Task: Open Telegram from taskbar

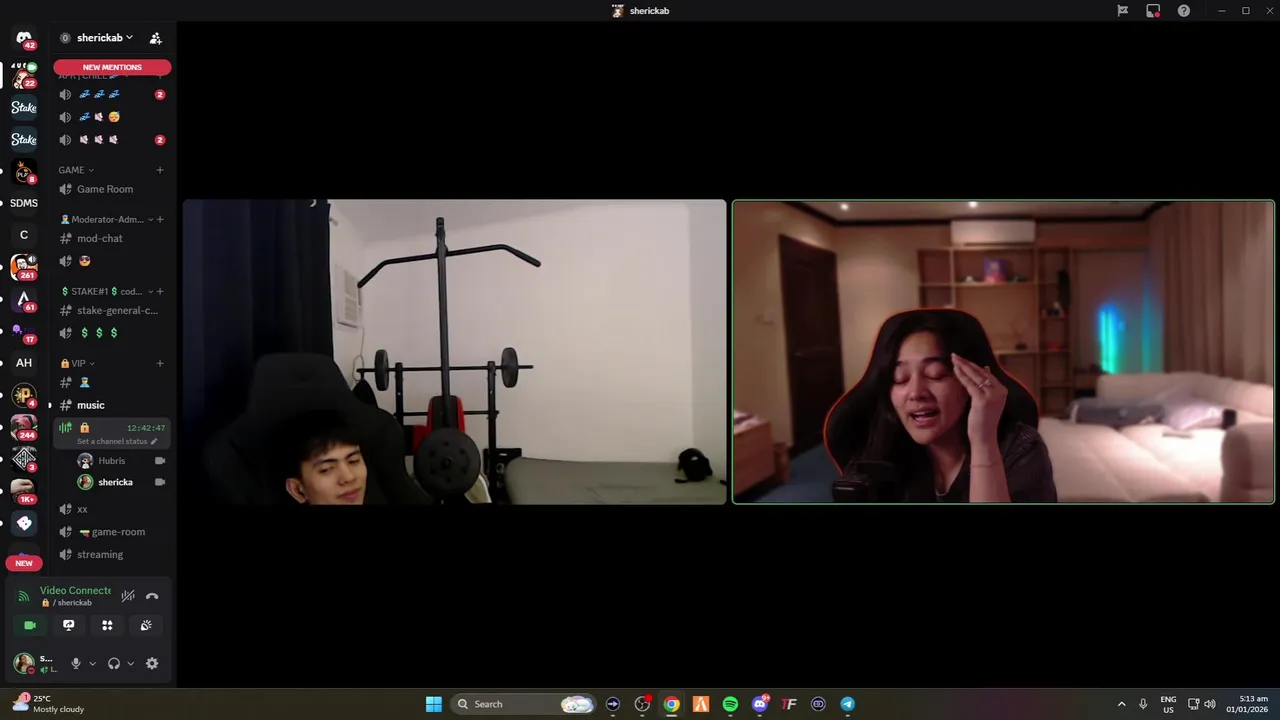Action: click(x=847, y=704)
